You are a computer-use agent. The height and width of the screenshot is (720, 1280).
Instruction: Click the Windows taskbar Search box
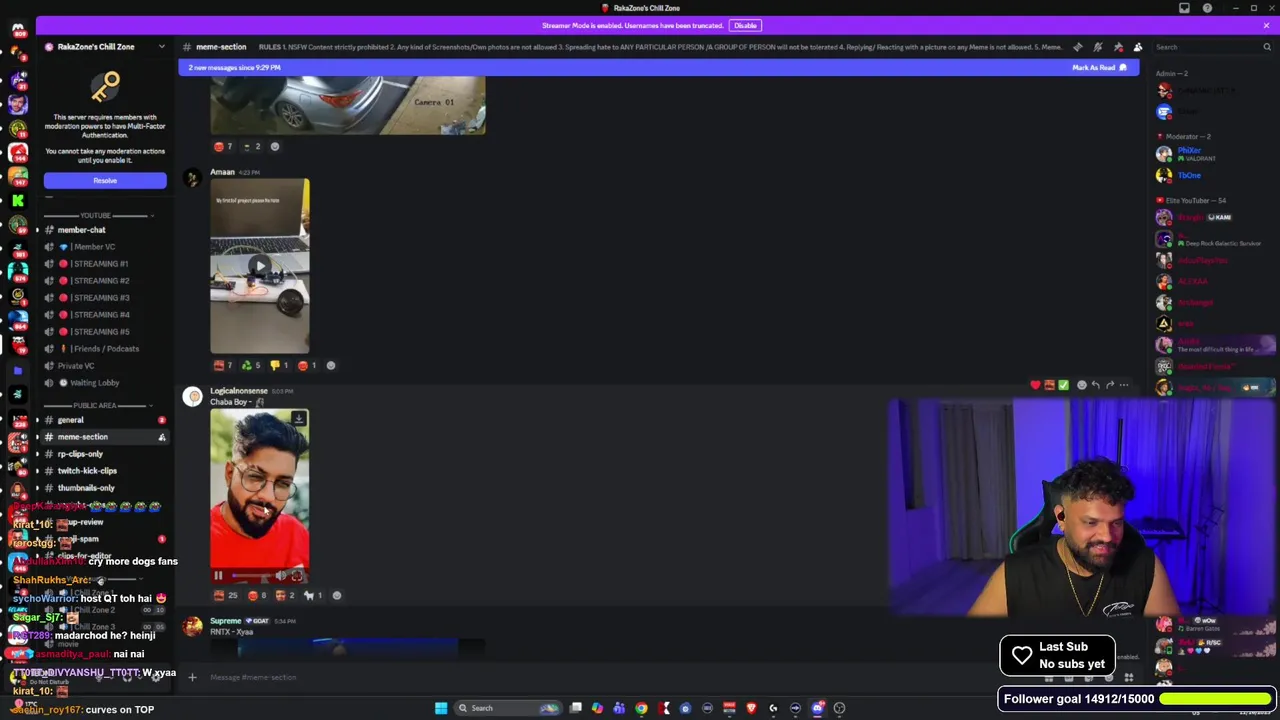tap(507, 708)
